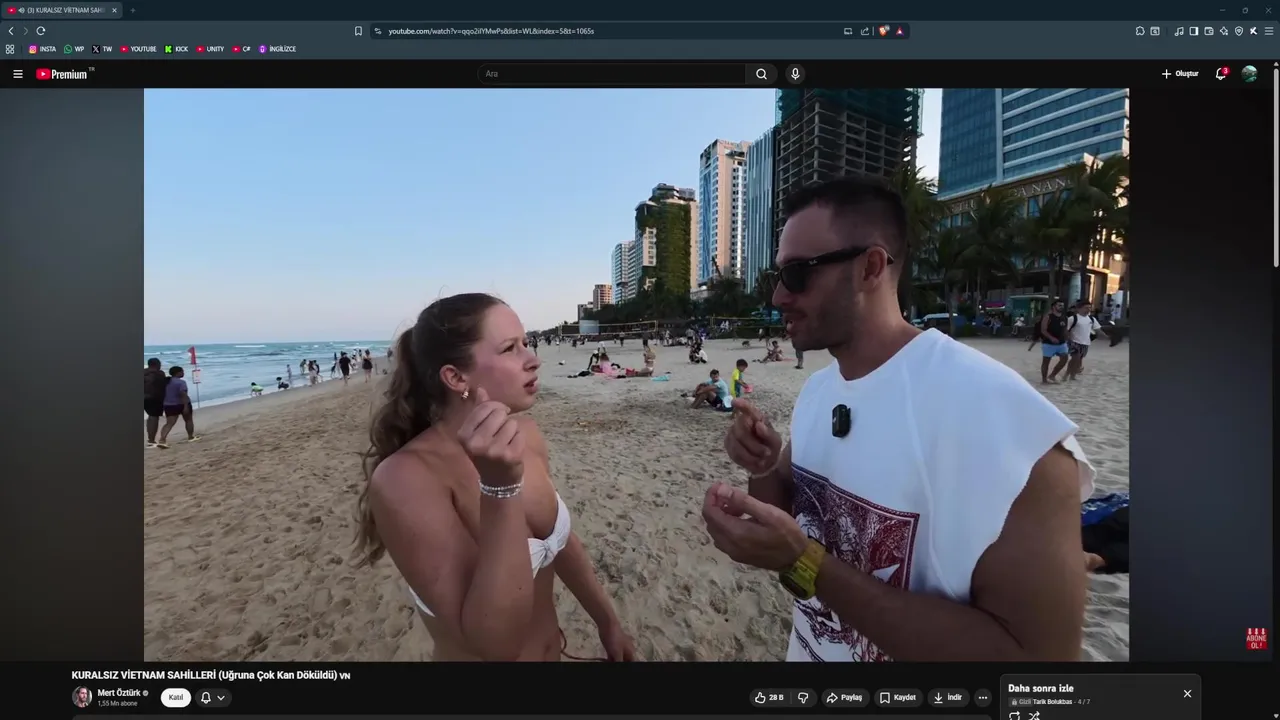Viewport: 1280px width, 720px height.
Task: Open Mert Öztürk channel avatar
Action: click(82, 697)
